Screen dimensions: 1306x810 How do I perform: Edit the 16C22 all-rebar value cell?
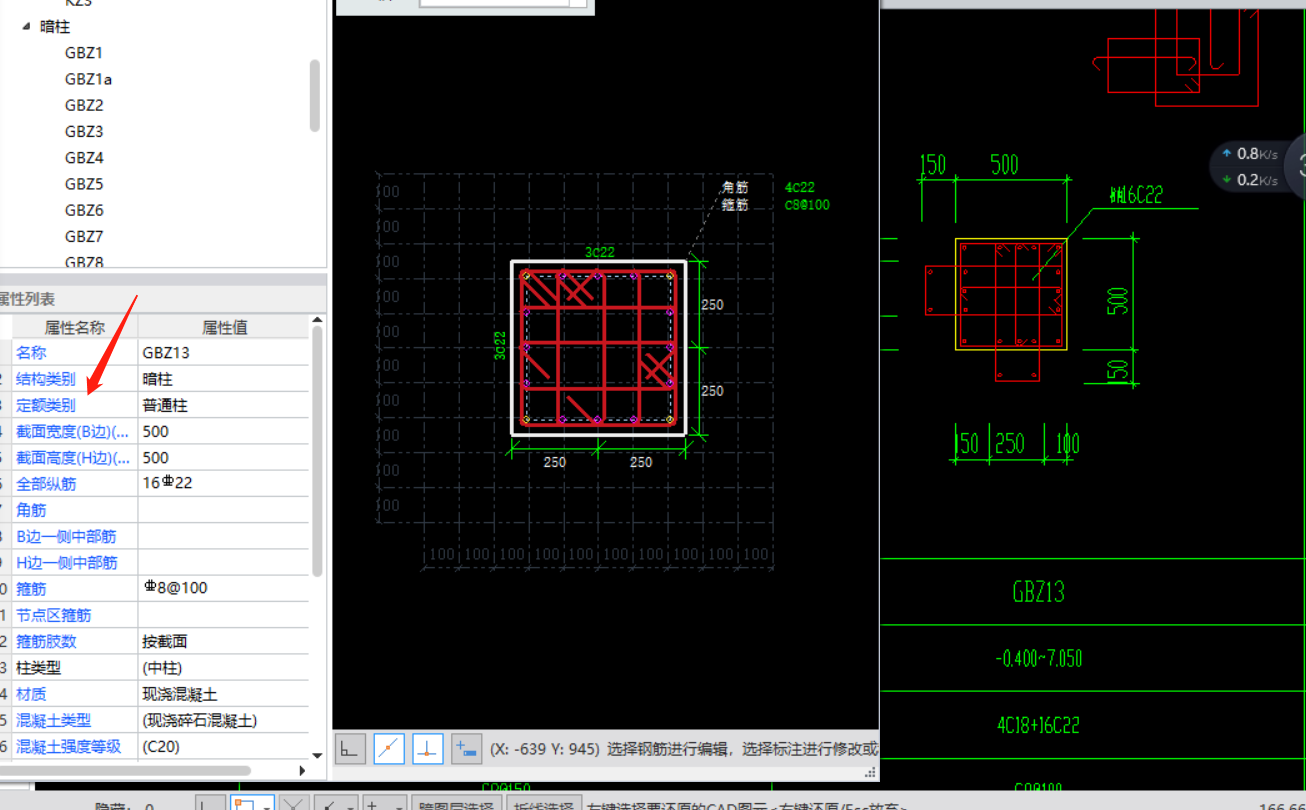click(224, 484)
